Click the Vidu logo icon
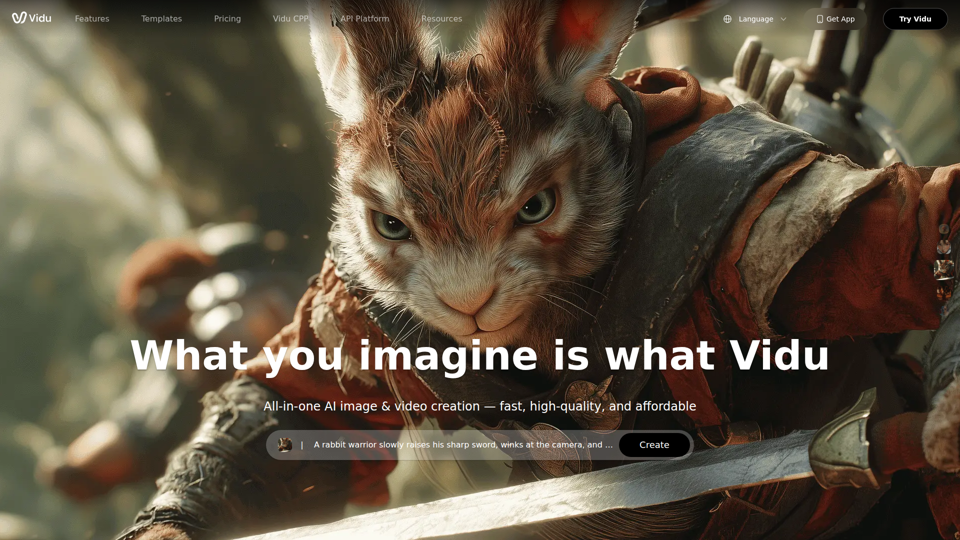Screen dimensions: 960x540 coord(19,18)
